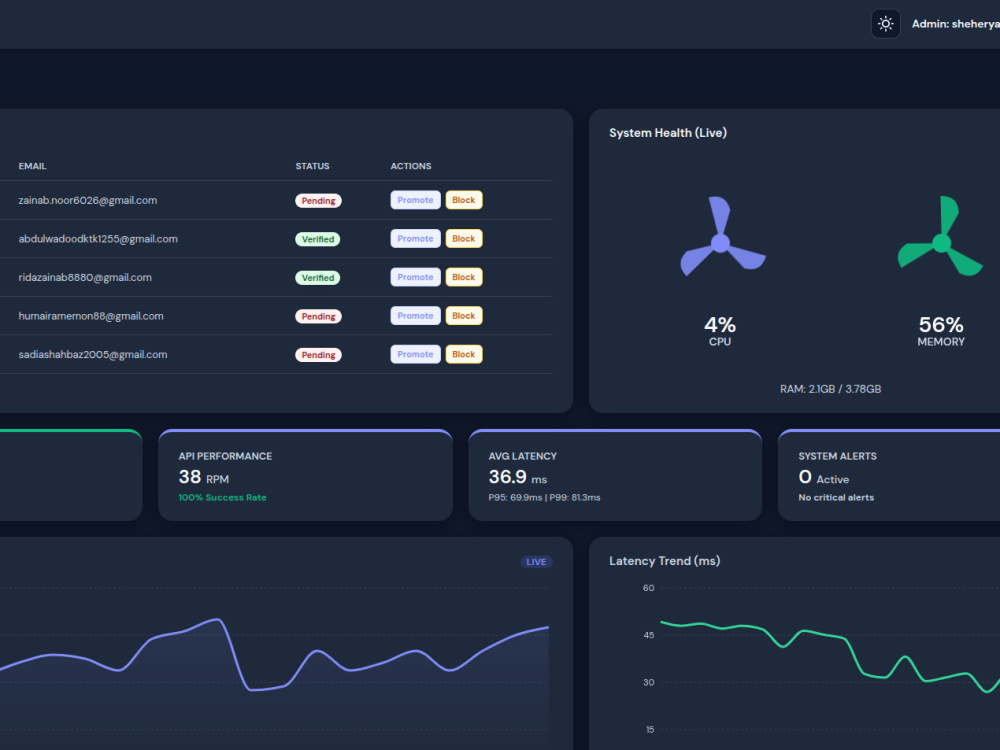Click RAM: 2.1GB / 3.78GB text

pyautogui.click(x=830, y=389)
